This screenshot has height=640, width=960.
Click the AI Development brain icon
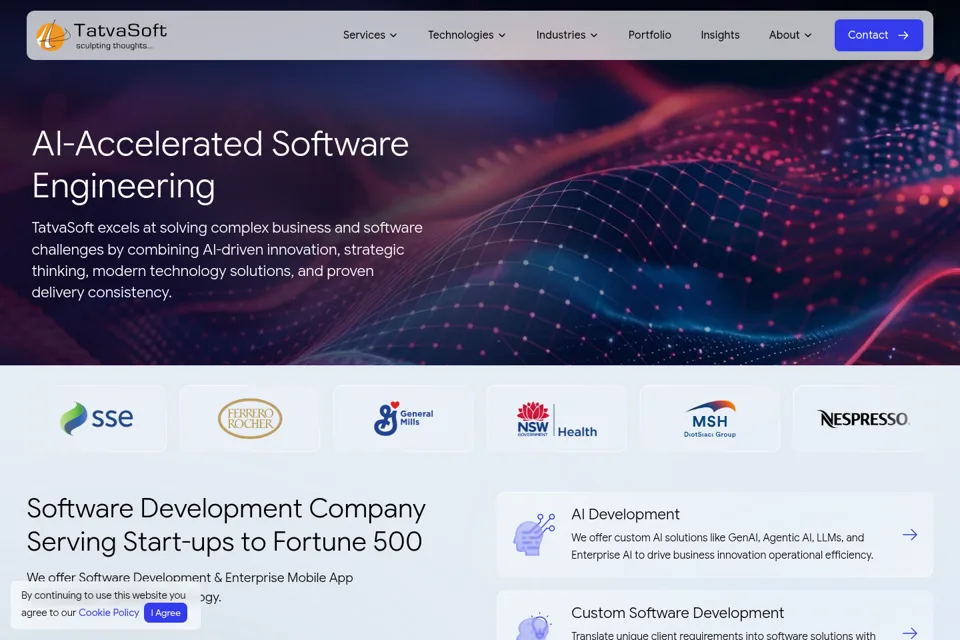534,535
